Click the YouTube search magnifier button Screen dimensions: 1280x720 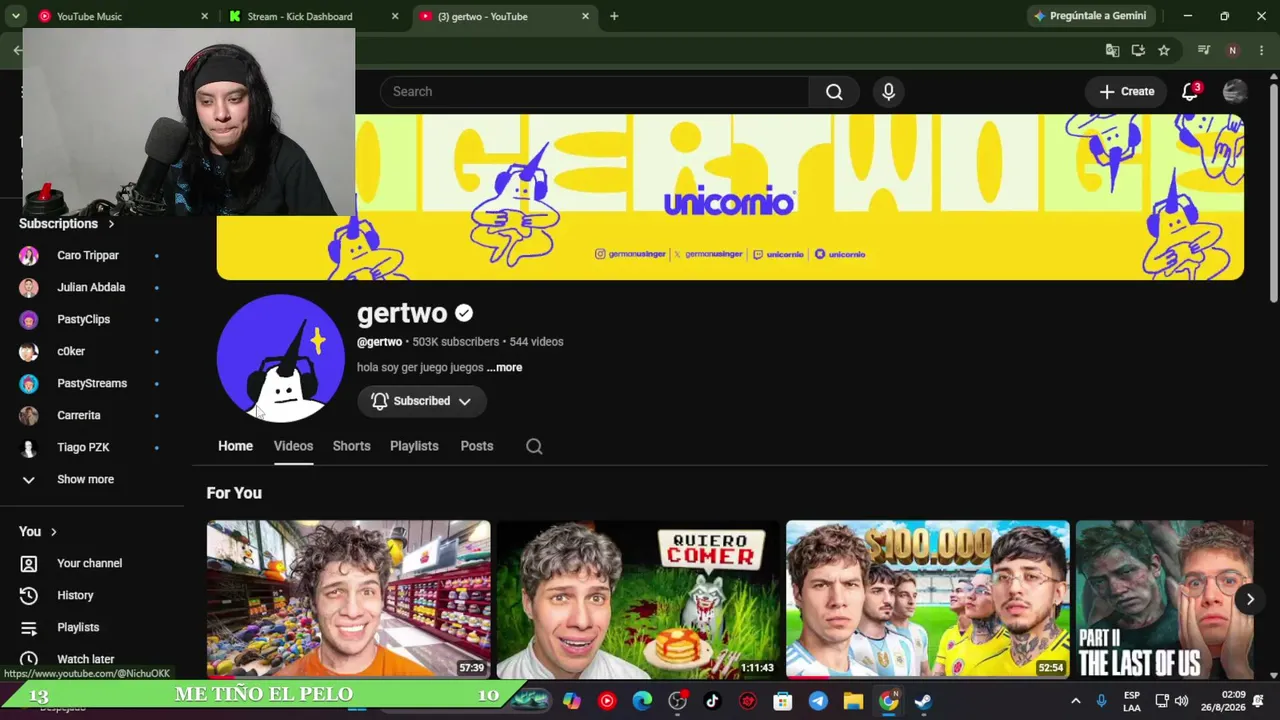[x=834, y=92]
